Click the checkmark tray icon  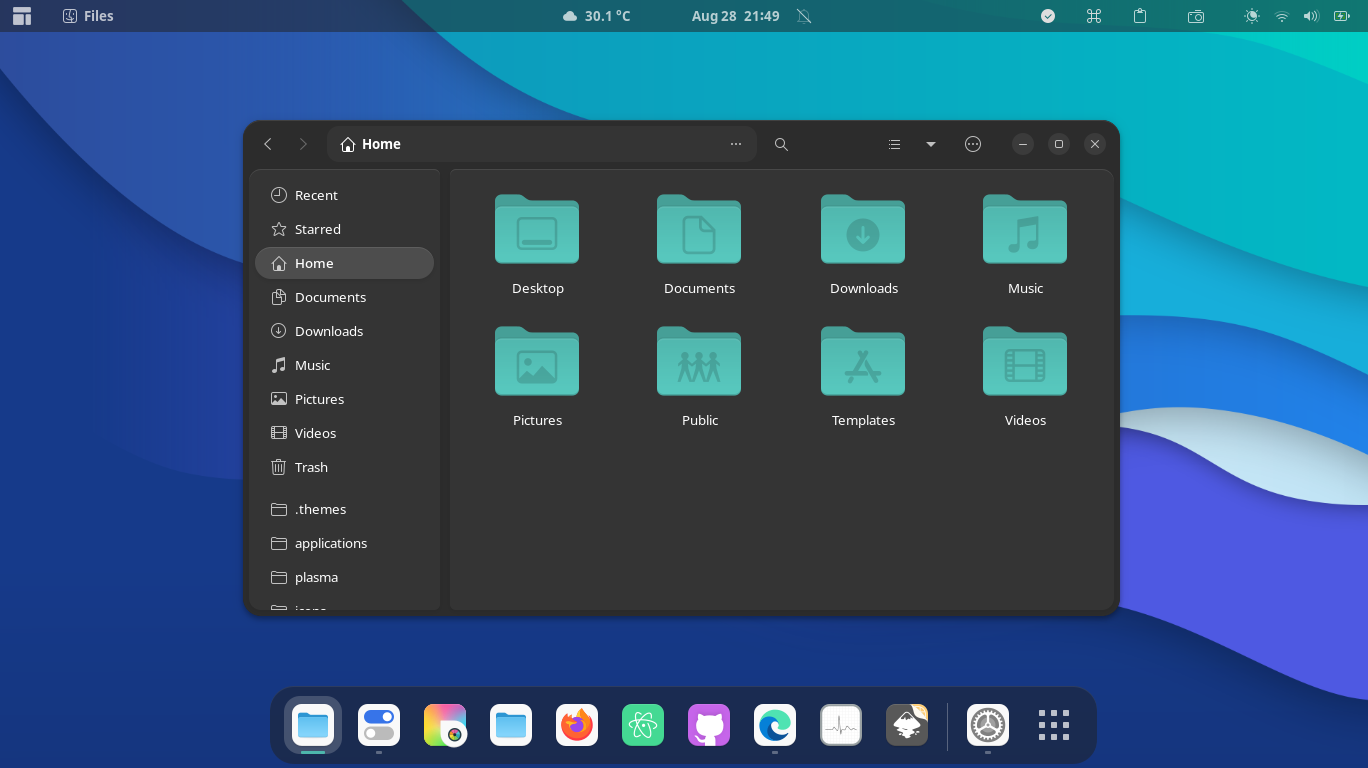click(1048, 16)
